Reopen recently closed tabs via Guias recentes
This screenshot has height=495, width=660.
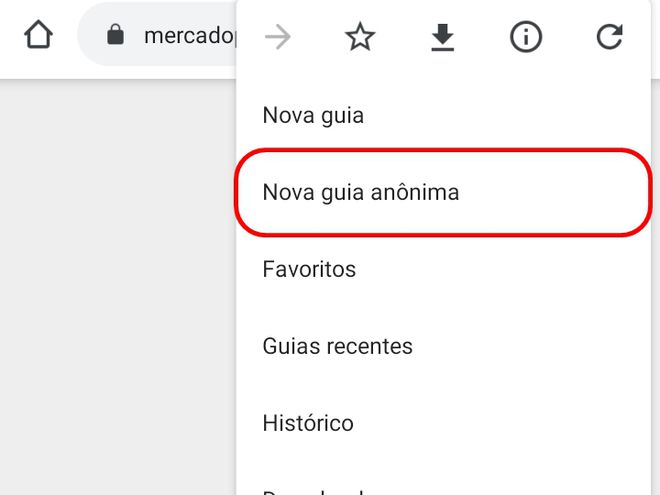coord(443,346)
